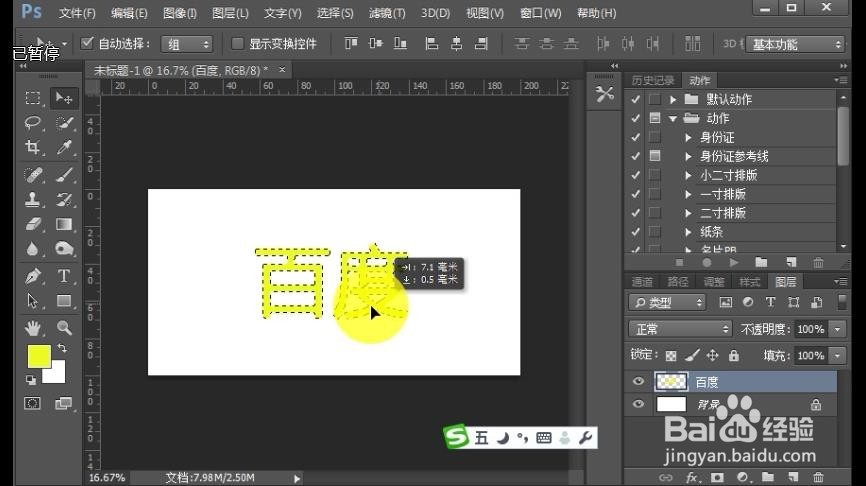This screenshot has height=486, width=866.
Task: Toggle the checkmark for 默认动作 action set
Action: pyautogui.click(x=636, y=99)
